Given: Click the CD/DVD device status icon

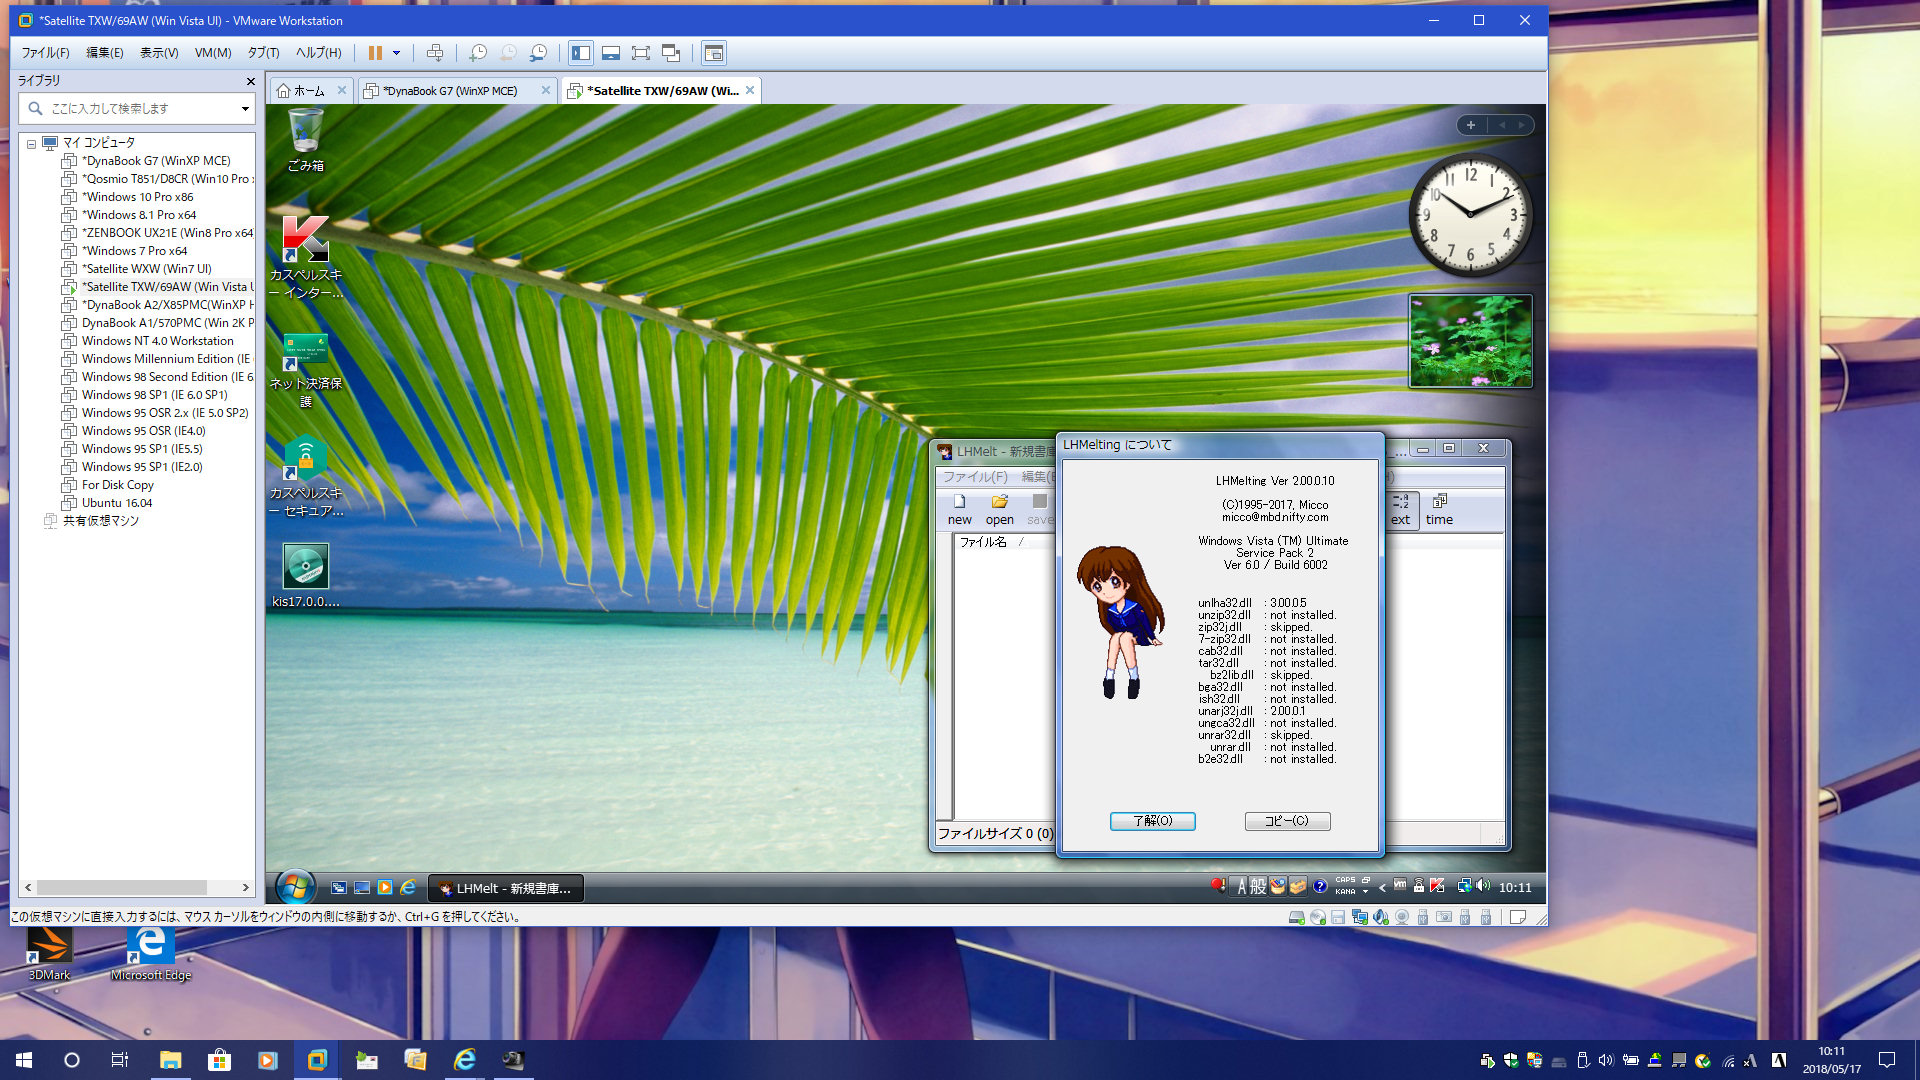Looking at the screenshot, I should click(1318, 917).
